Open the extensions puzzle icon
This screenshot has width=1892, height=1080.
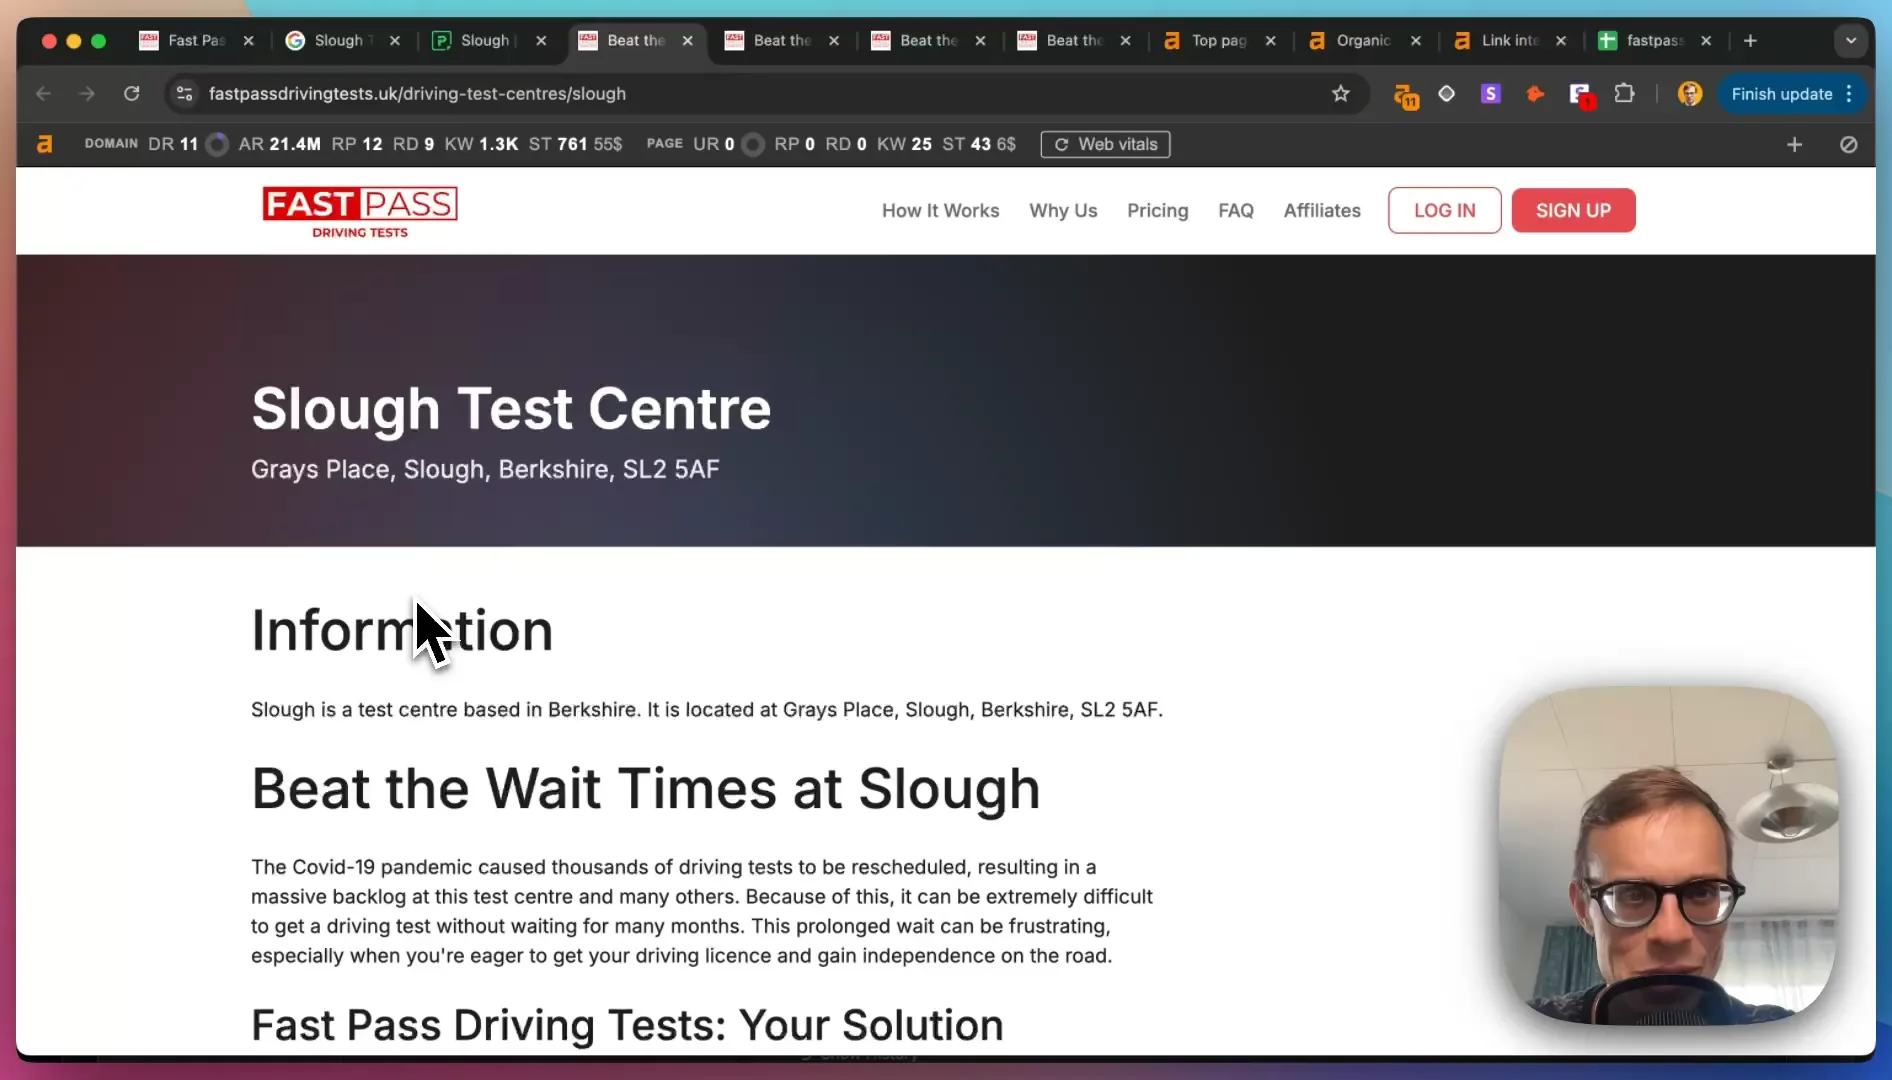pyautogui.click(x=1625, y=93)
